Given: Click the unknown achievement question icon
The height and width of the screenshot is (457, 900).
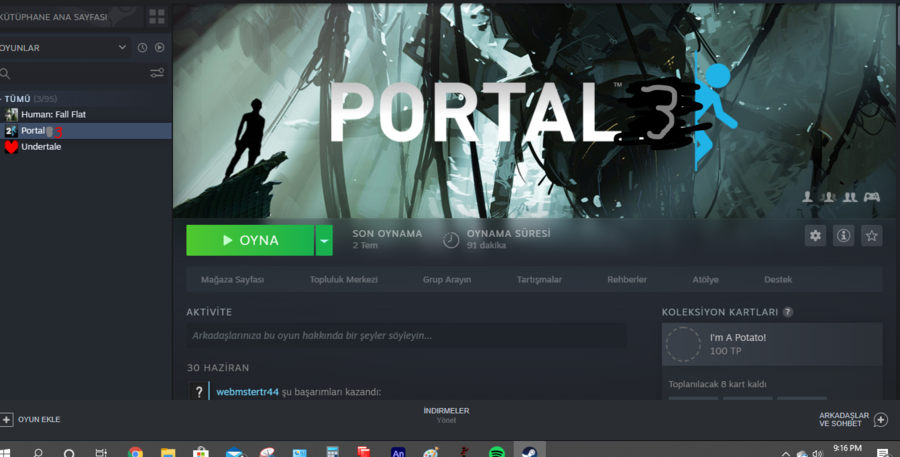Looking at the screenshot, I should pyautogui.click(x=199, y=392).
